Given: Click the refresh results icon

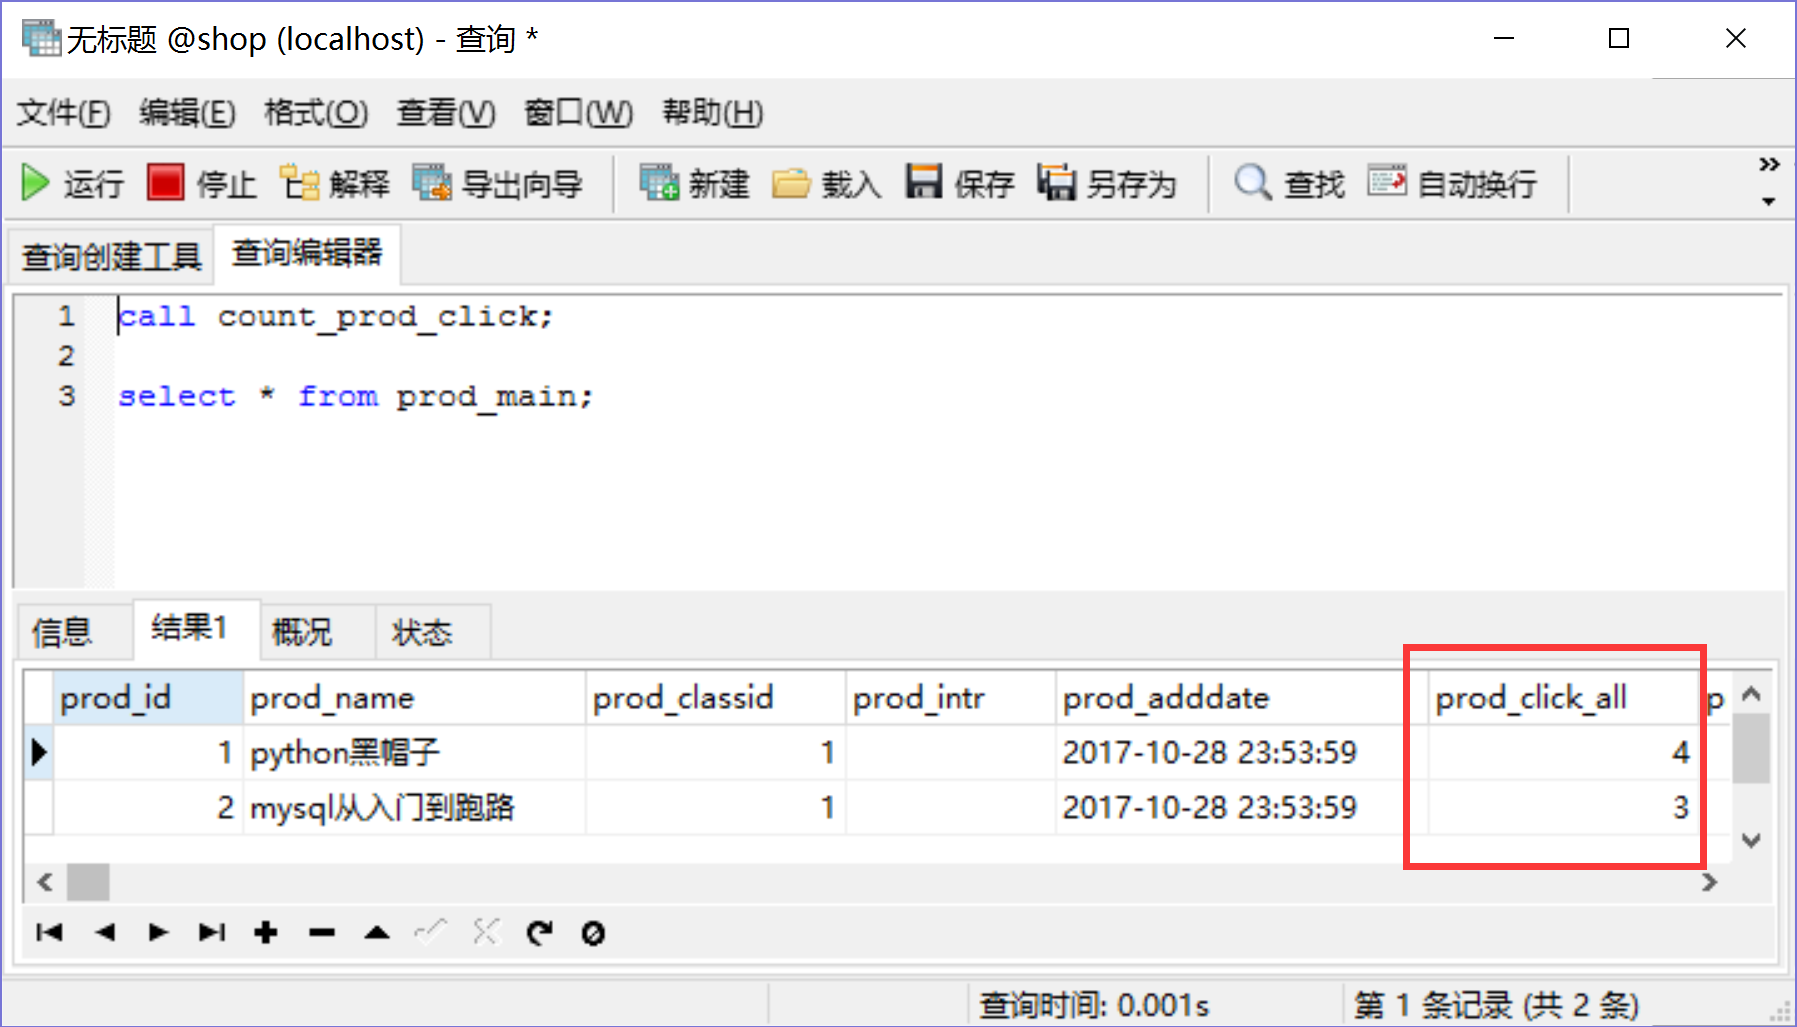Looking at the screenshot, I should [x=540, y=933].
